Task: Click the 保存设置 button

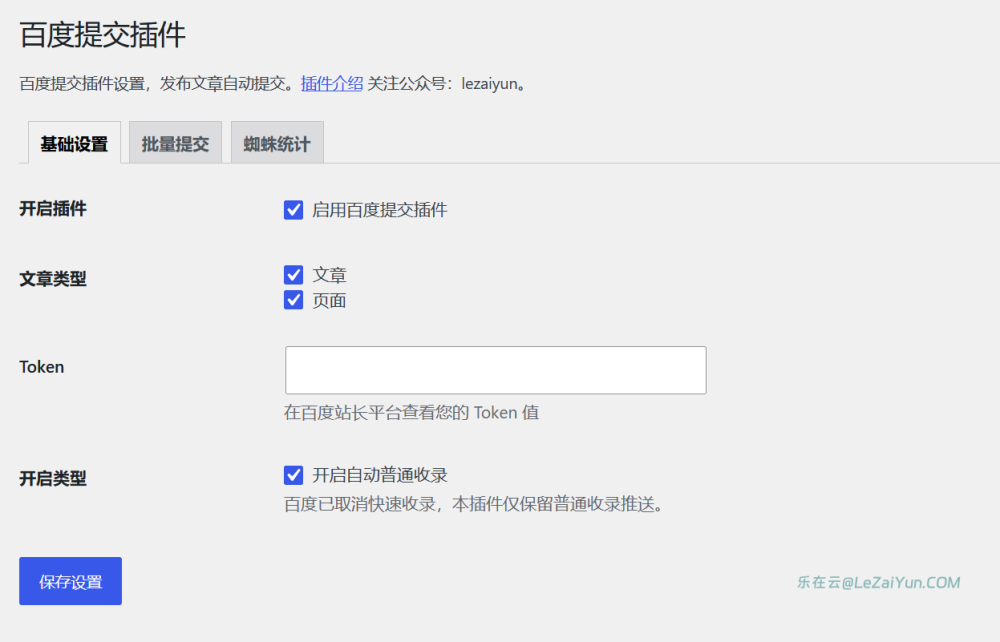Action: pyautogui.click(x=70, y=581)
